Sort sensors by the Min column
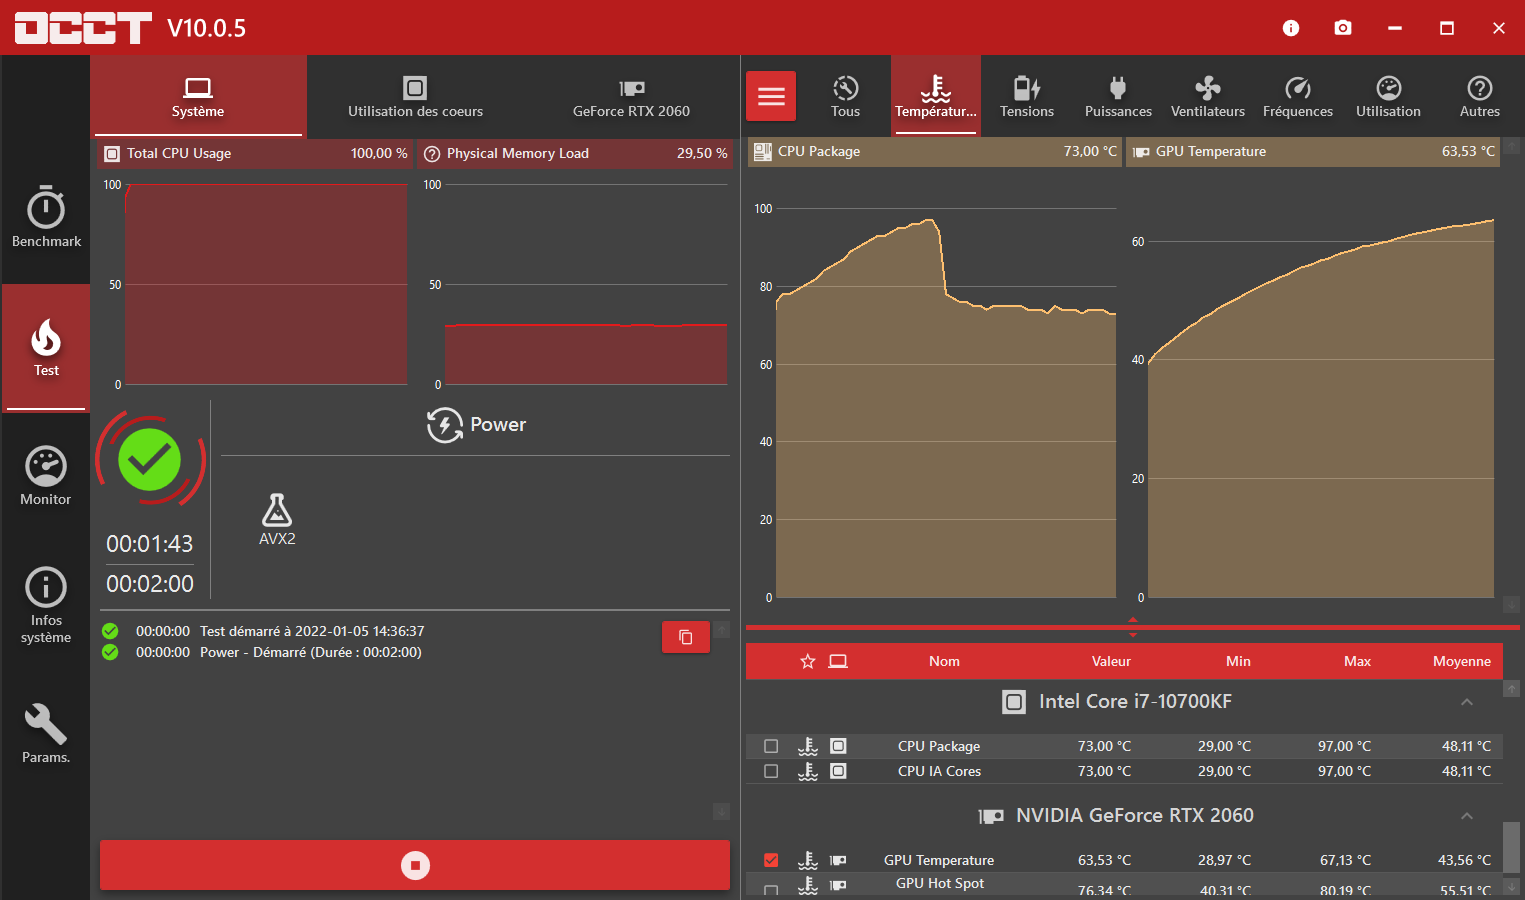This screenshot has width=1525, height=900. (x=1238, y=661)
